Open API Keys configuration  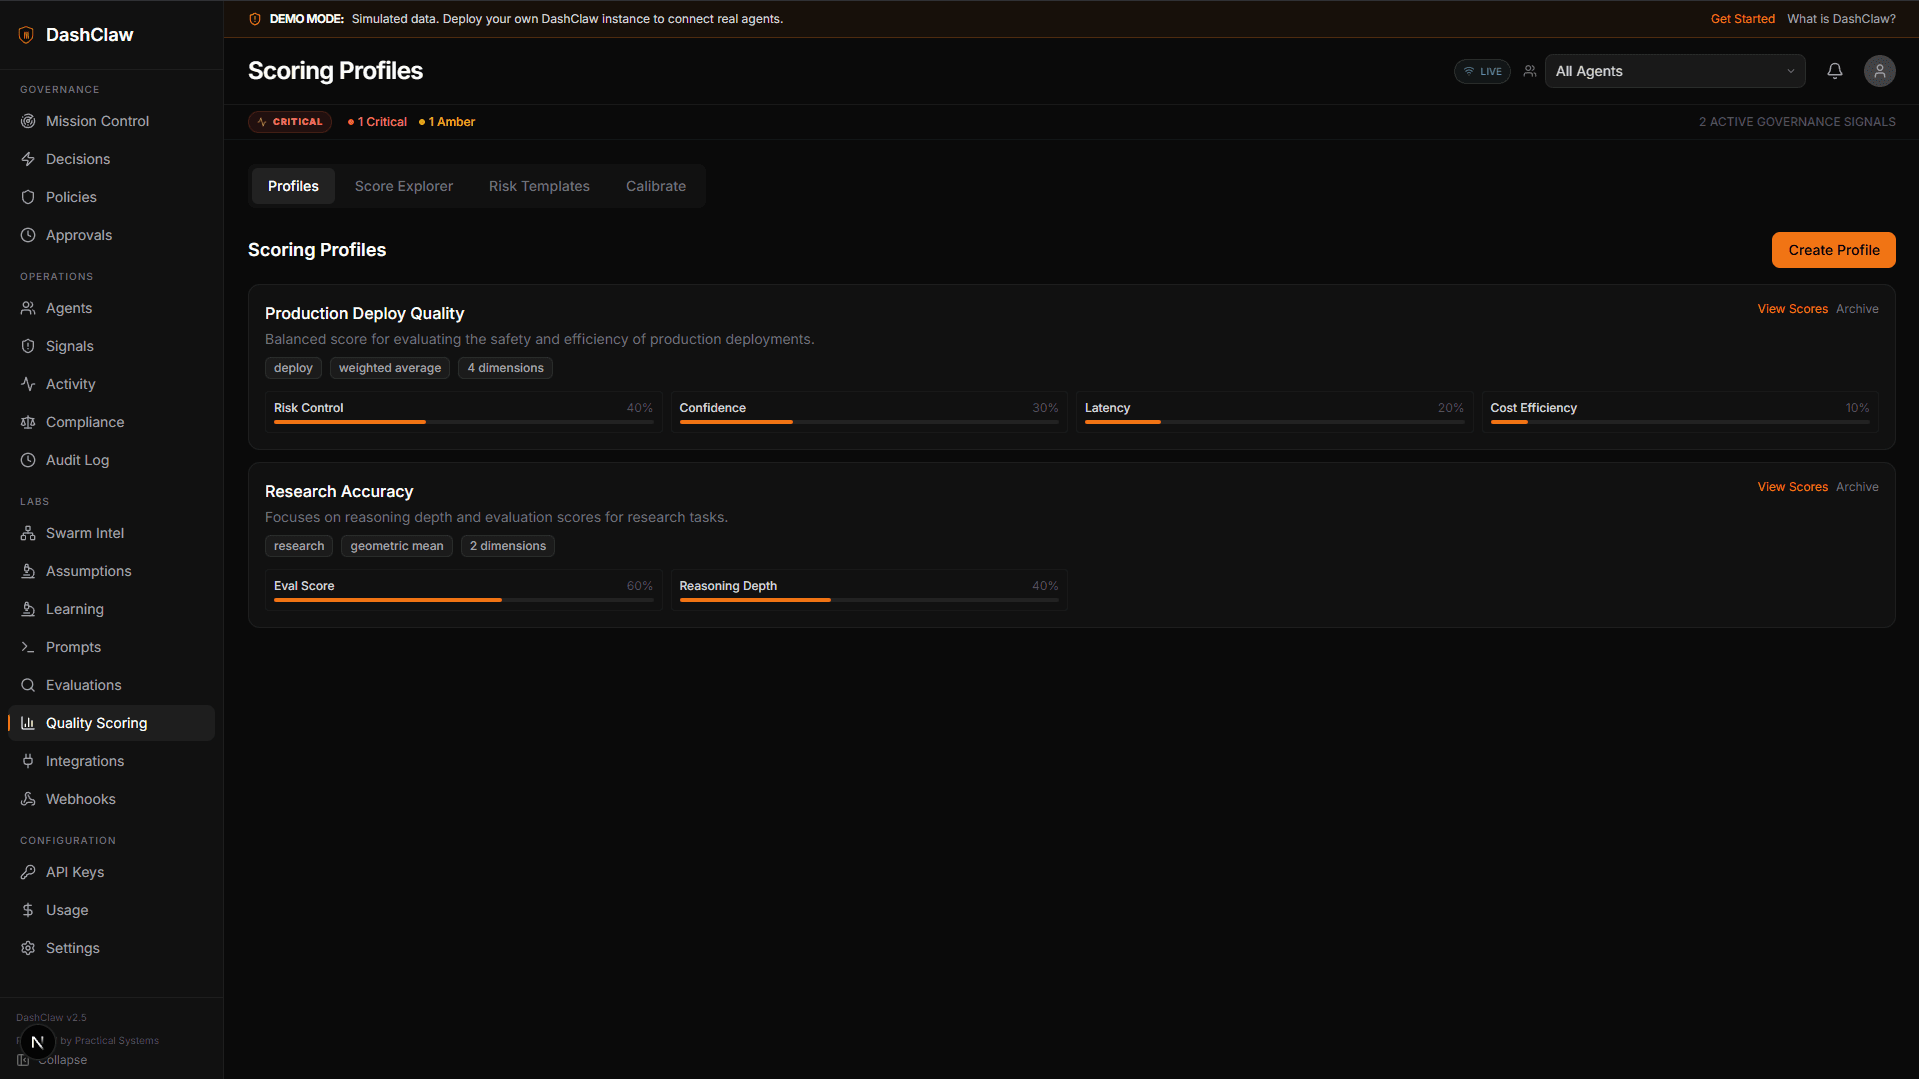74,872
